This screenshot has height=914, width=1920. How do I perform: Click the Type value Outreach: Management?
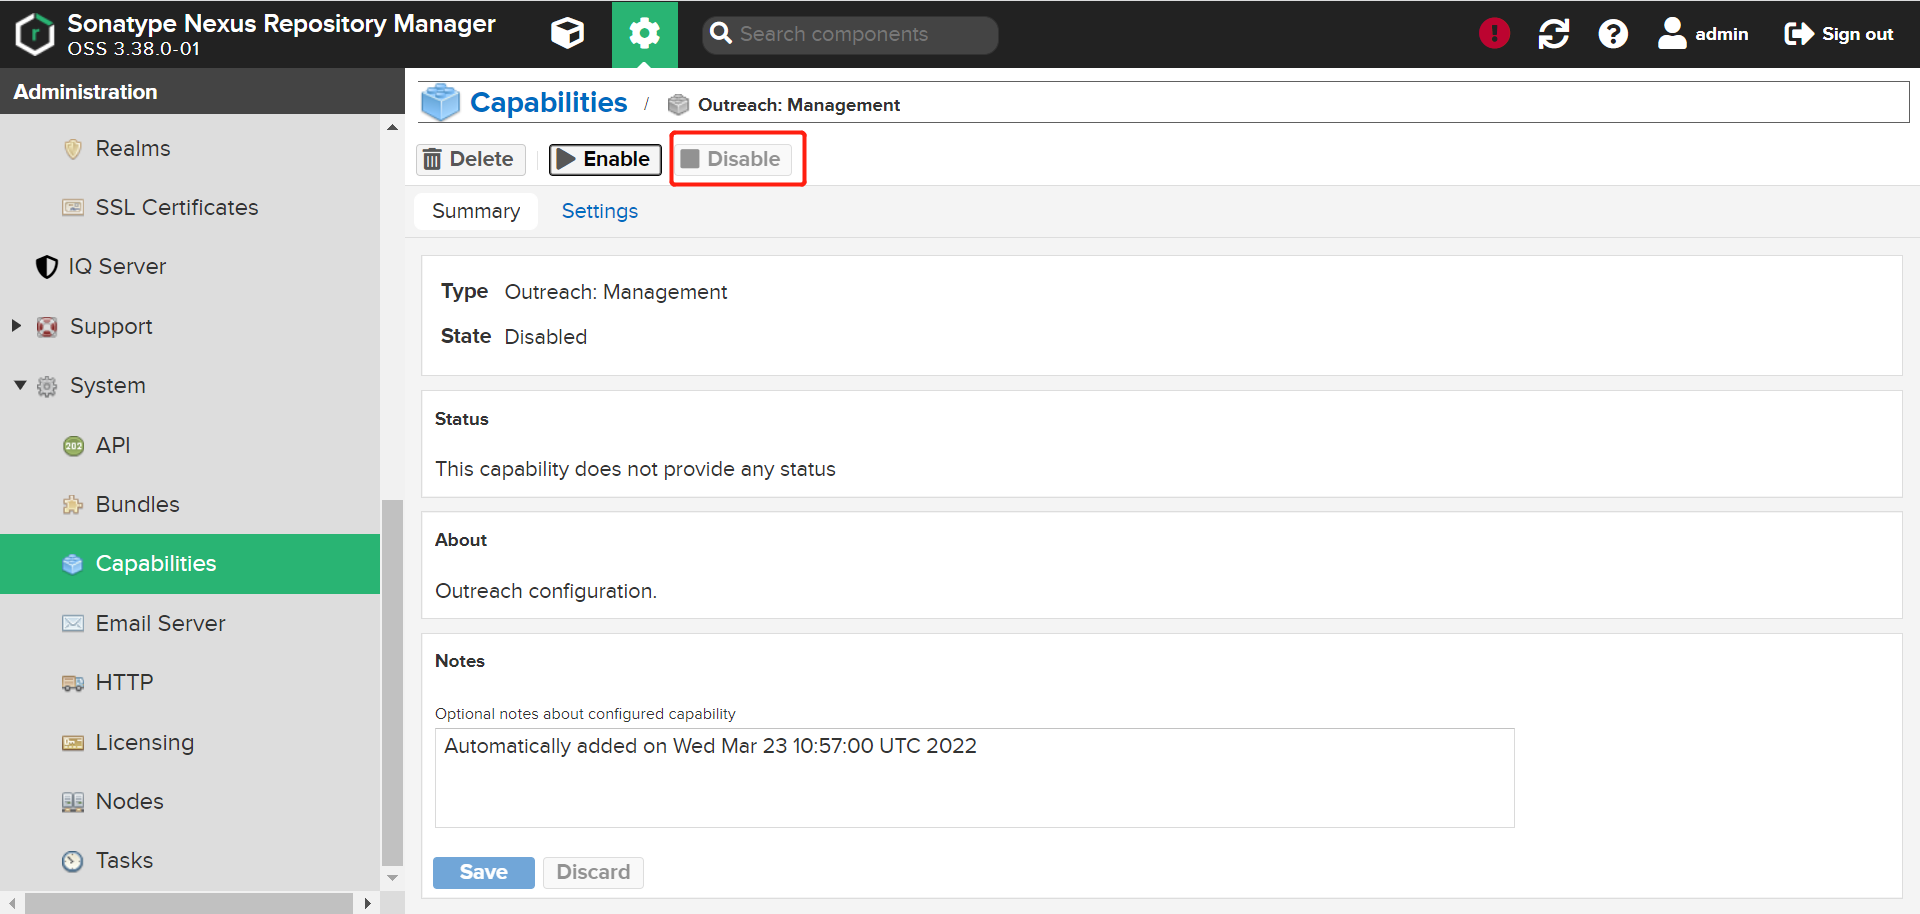(x=616, y=292)
